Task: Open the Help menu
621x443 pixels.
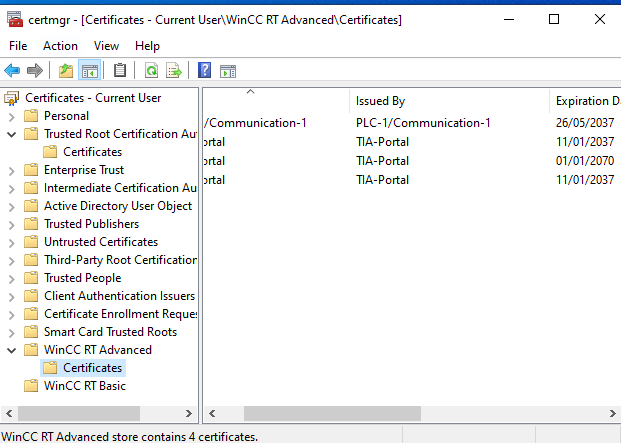Action: click(x=147, y=46)
